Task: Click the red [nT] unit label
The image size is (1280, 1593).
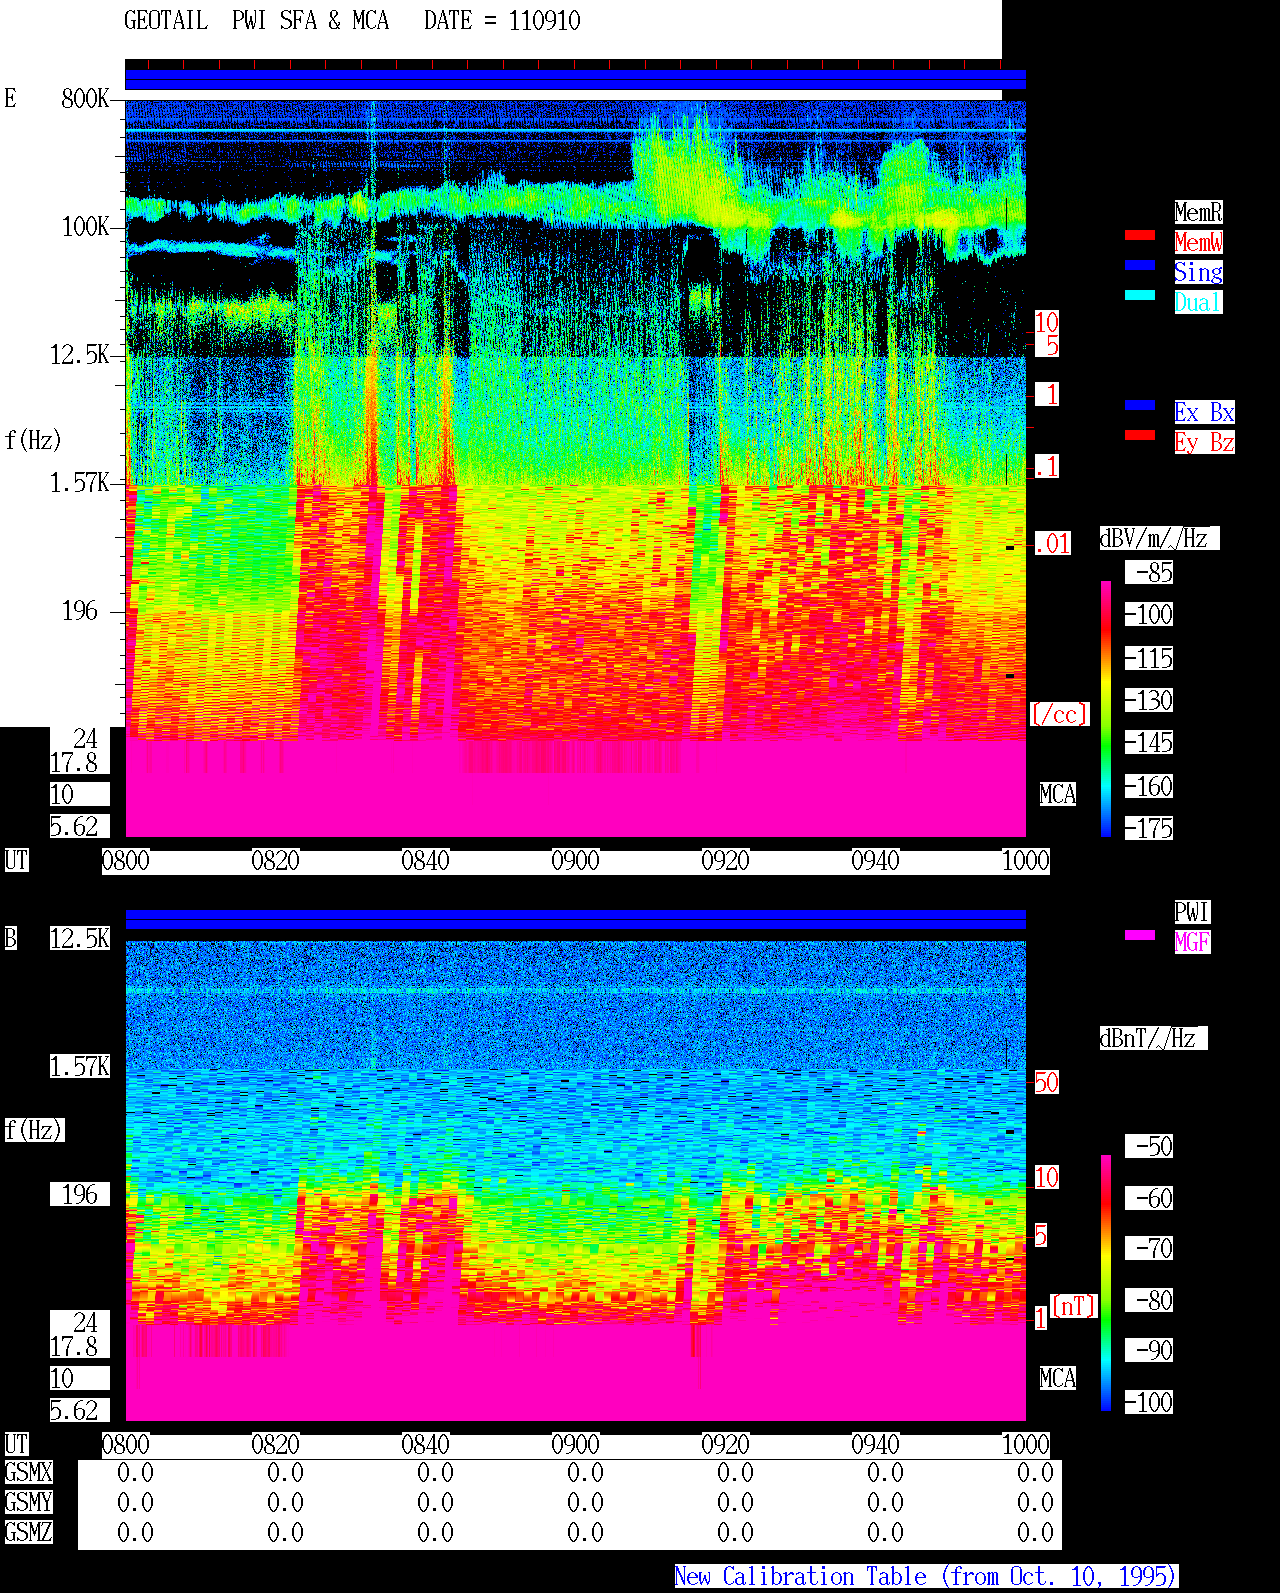Action: coord(1074,1306)
